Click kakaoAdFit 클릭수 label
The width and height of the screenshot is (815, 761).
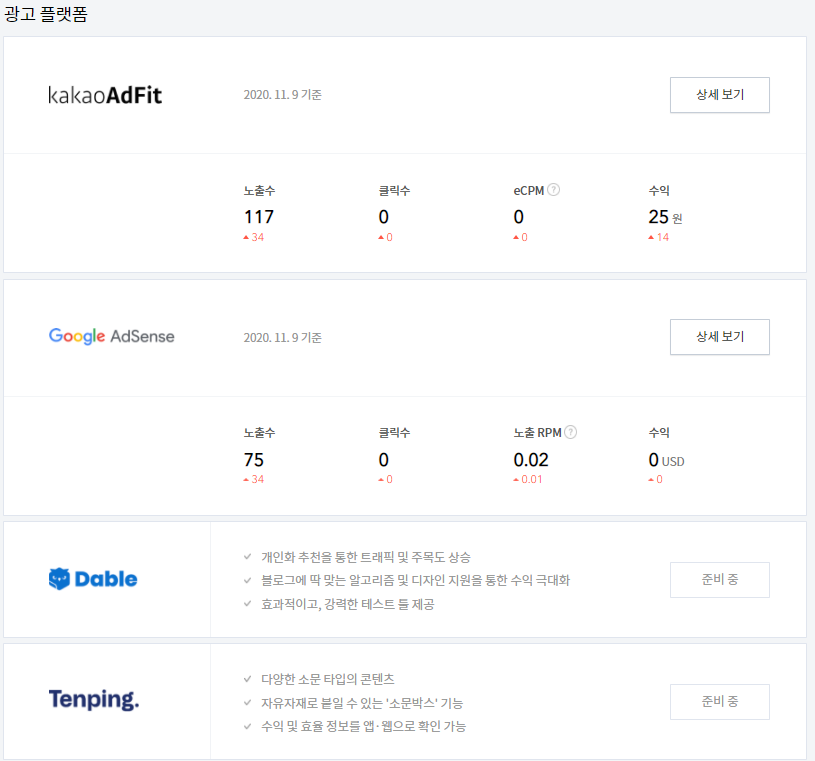395,190
